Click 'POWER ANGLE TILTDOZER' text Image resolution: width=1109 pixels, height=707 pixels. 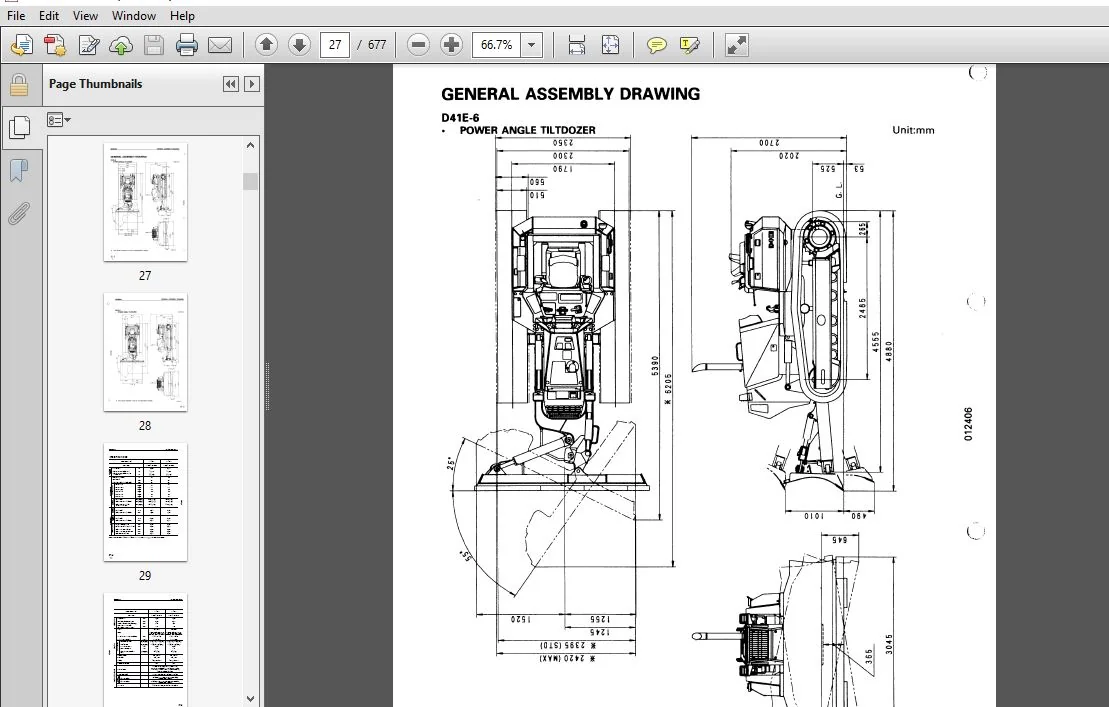(527, 130)
